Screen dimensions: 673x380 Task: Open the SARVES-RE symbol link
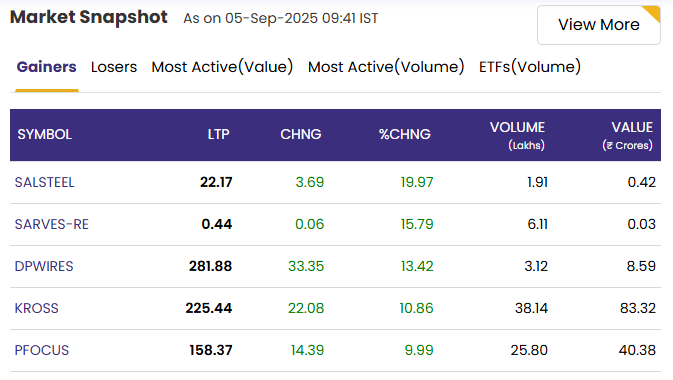(52, 224)
